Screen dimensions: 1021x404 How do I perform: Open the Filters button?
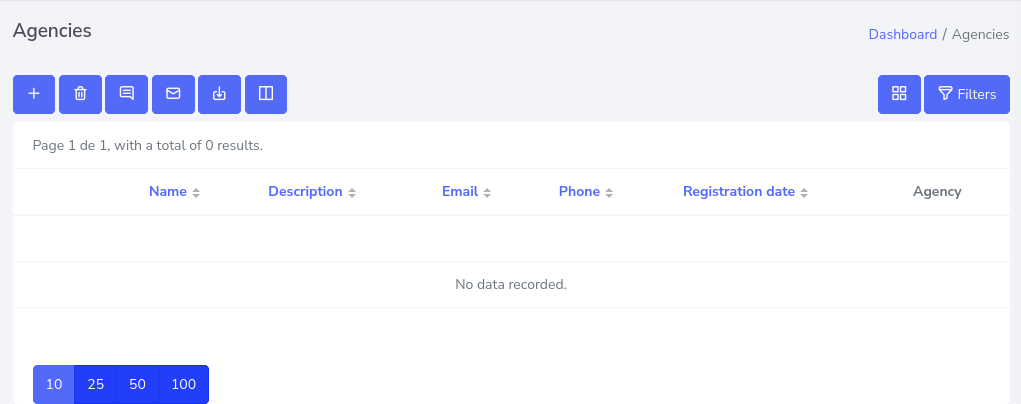click(x=967, y=94)
